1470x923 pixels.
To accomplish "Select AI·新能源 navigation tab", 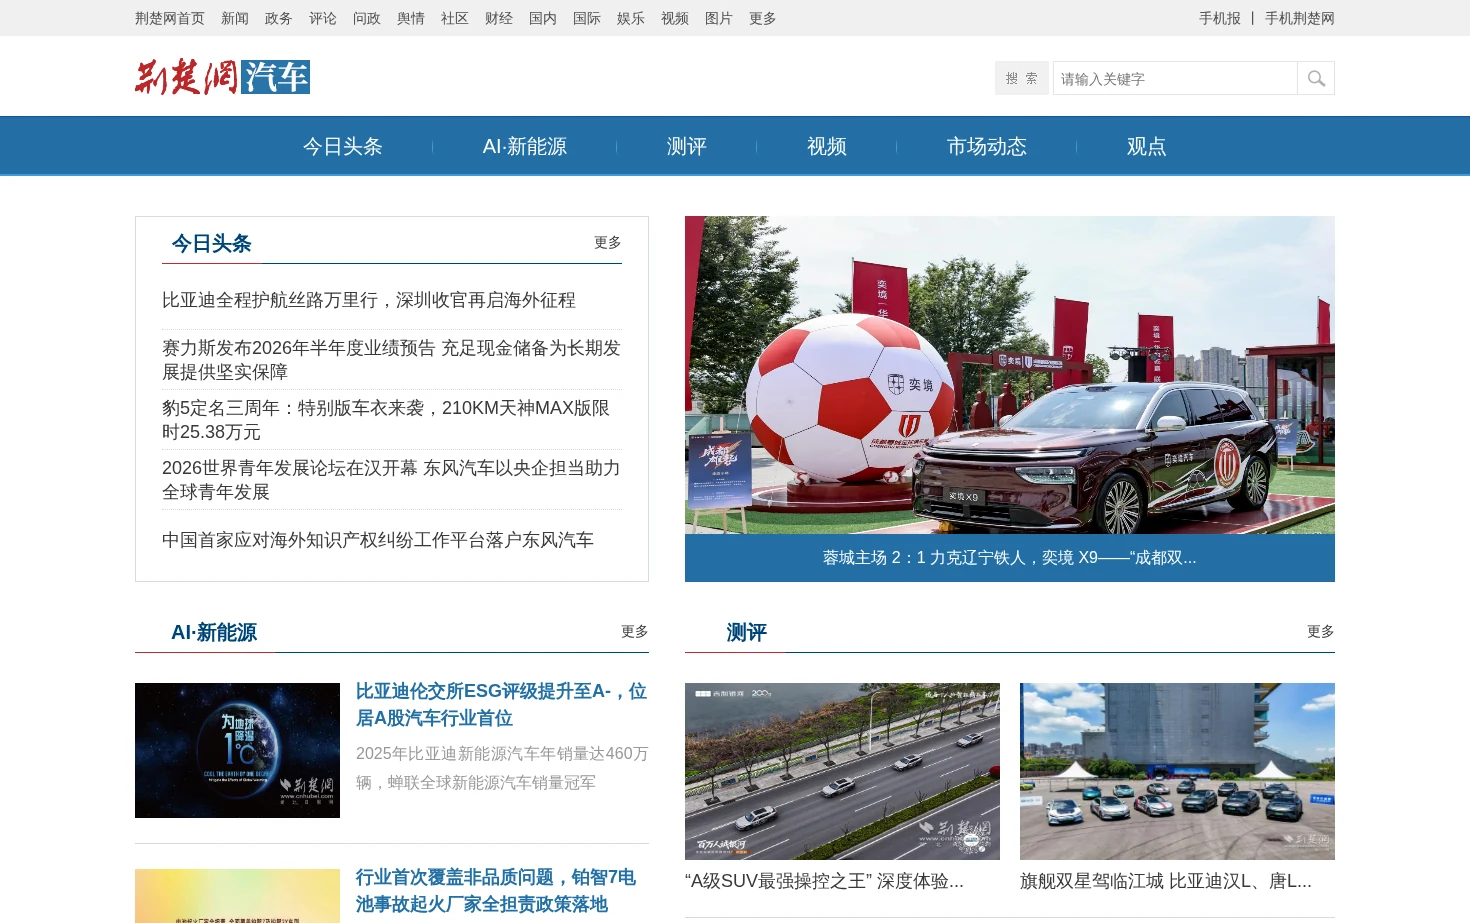I will tap(525, 146).
